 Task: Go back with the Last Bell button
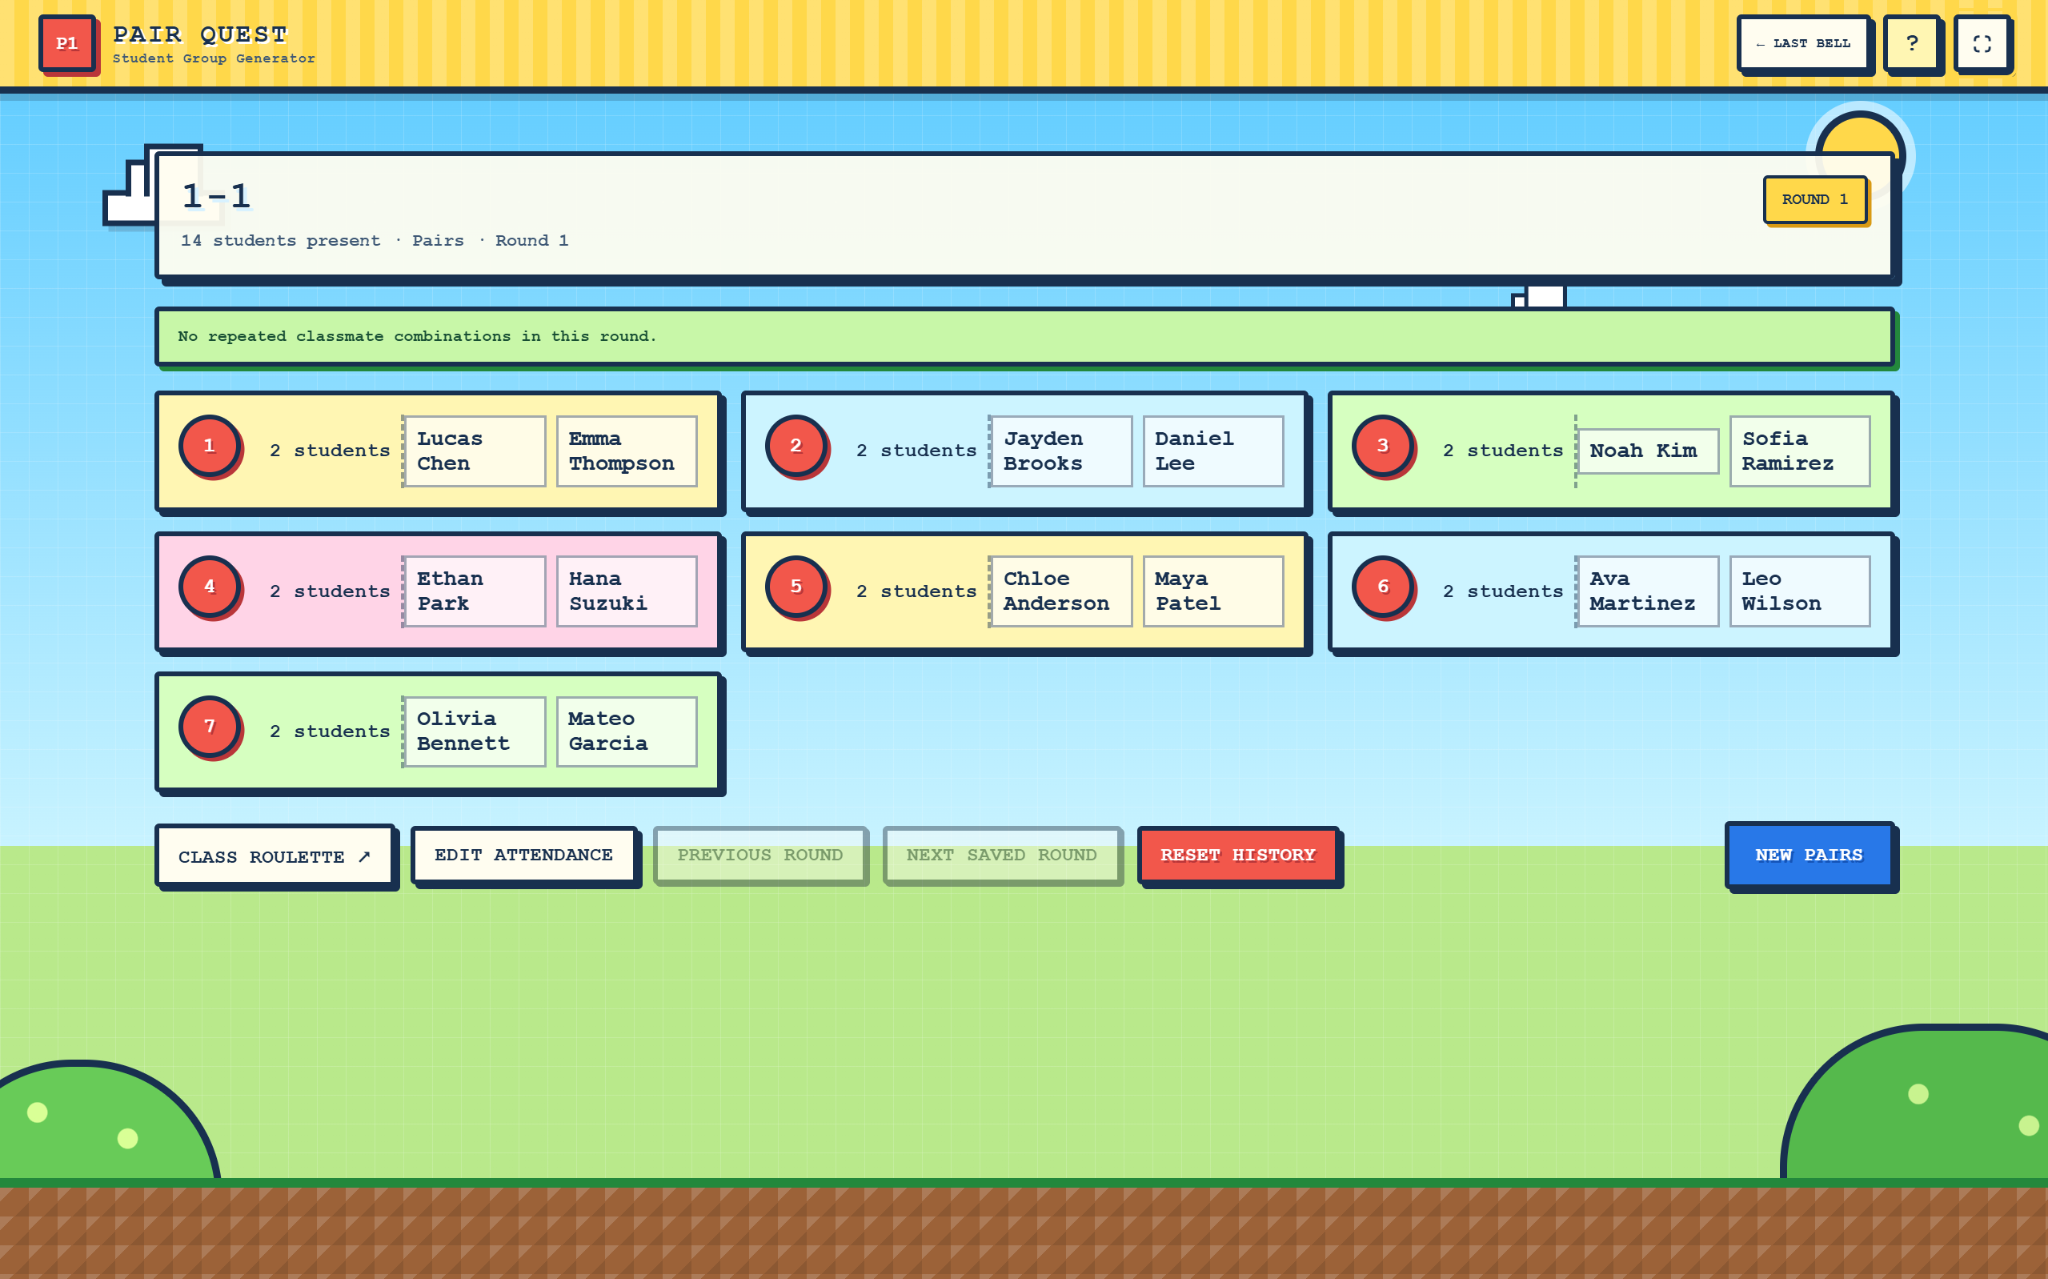point(1803,43)
